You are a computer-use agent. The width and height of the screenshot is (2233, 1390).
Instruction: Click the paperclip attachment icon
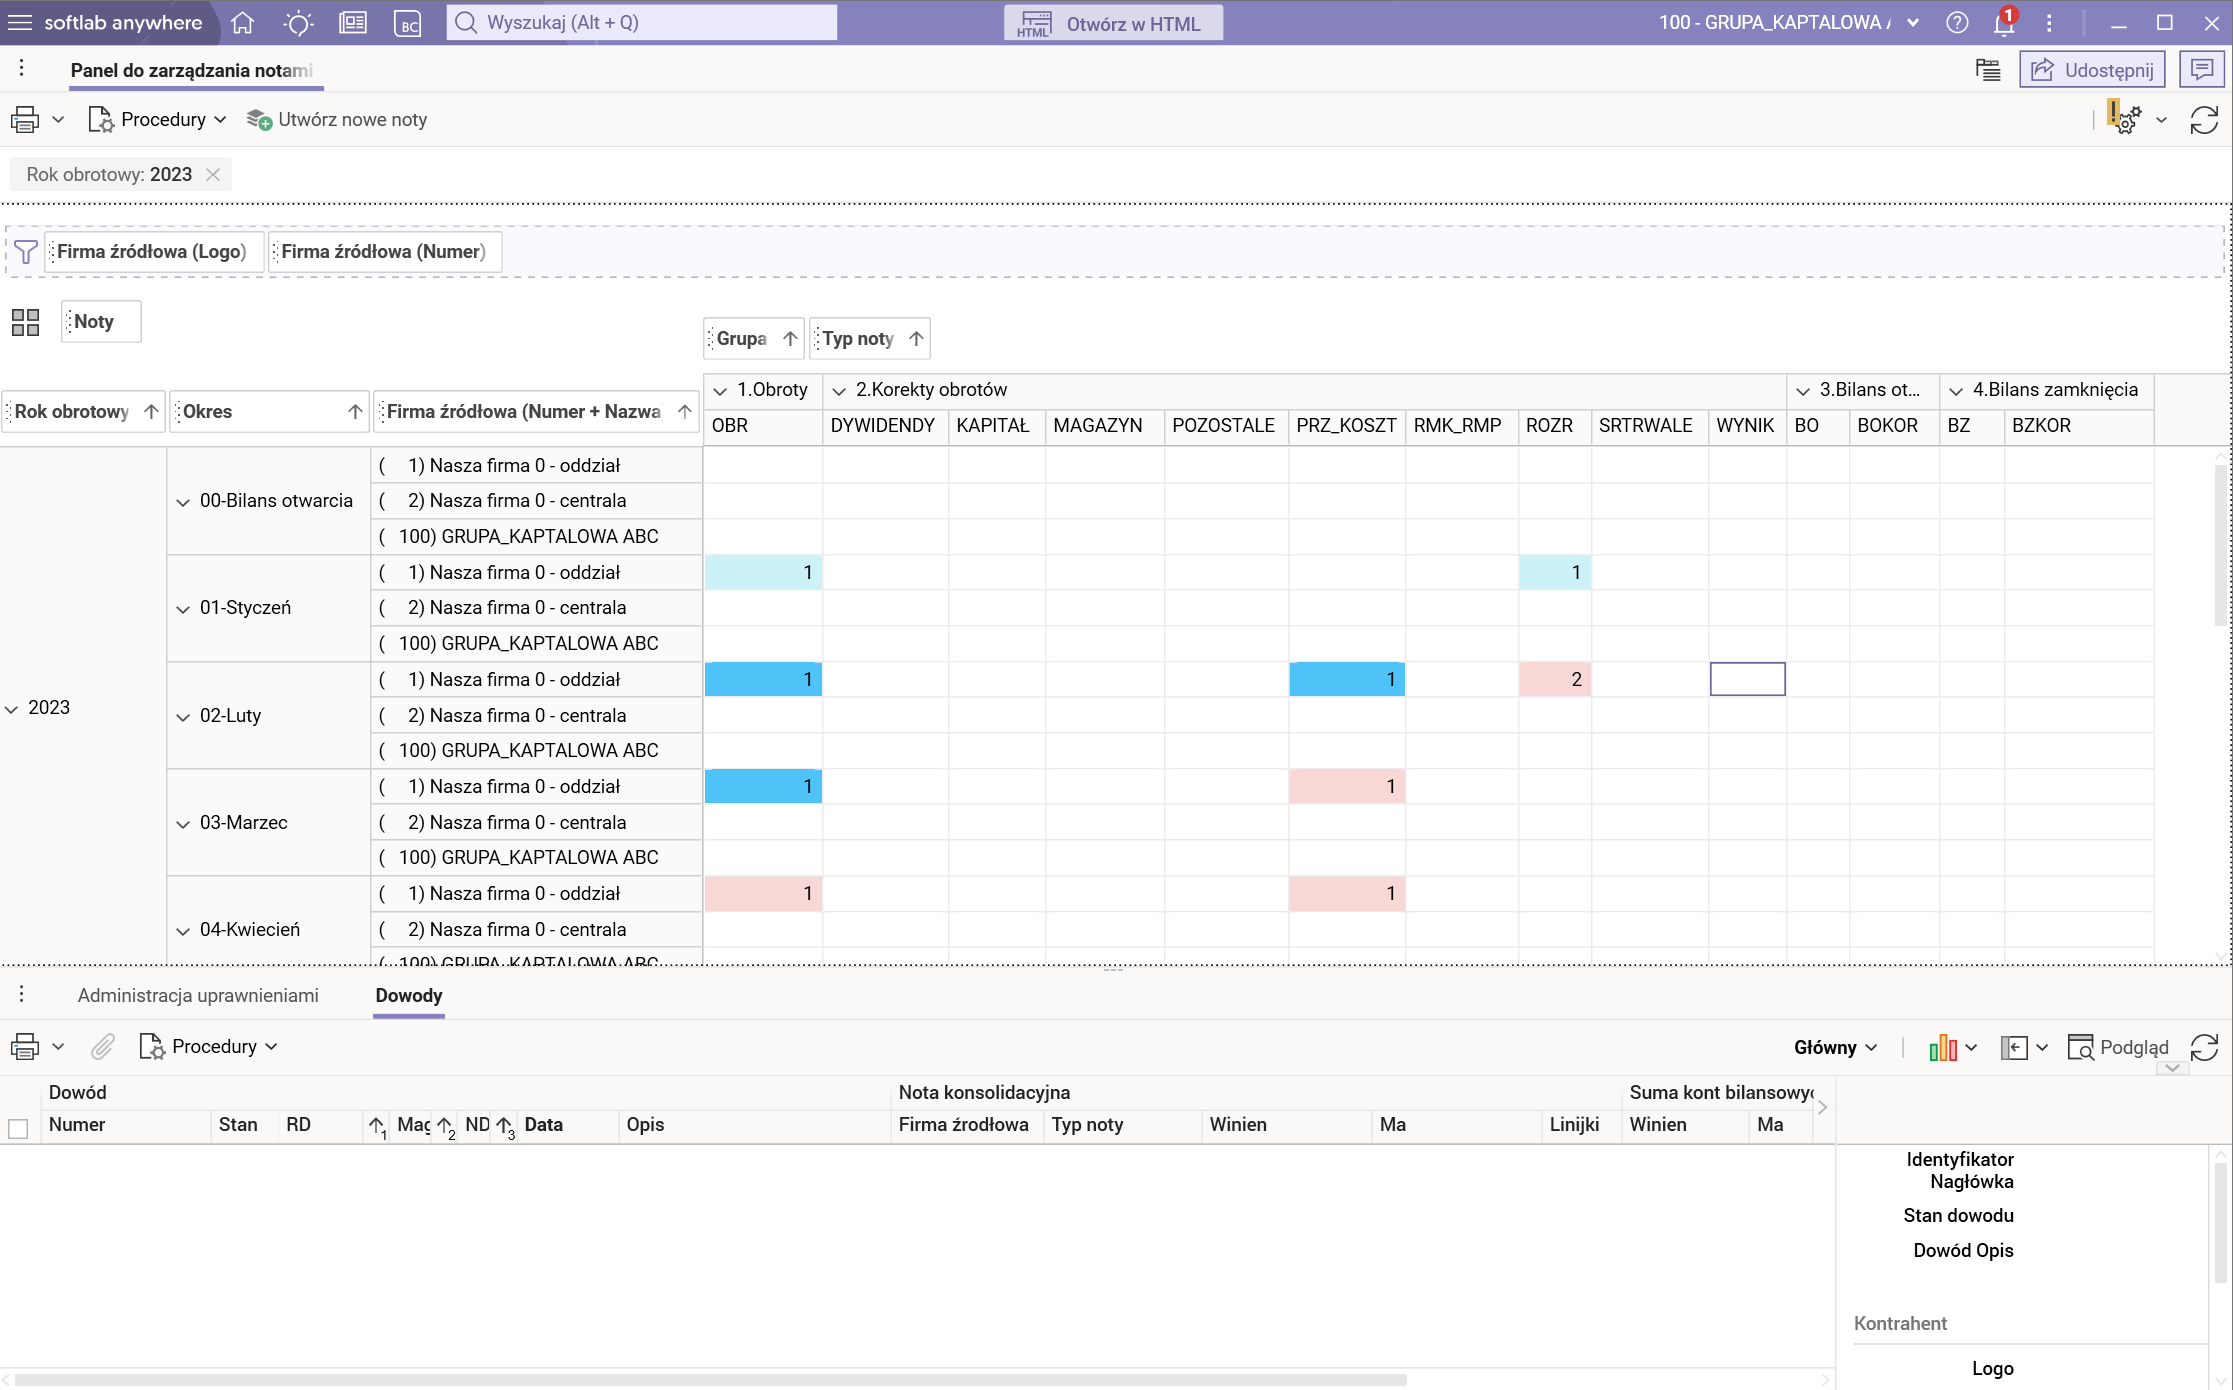pos(102,1047)
